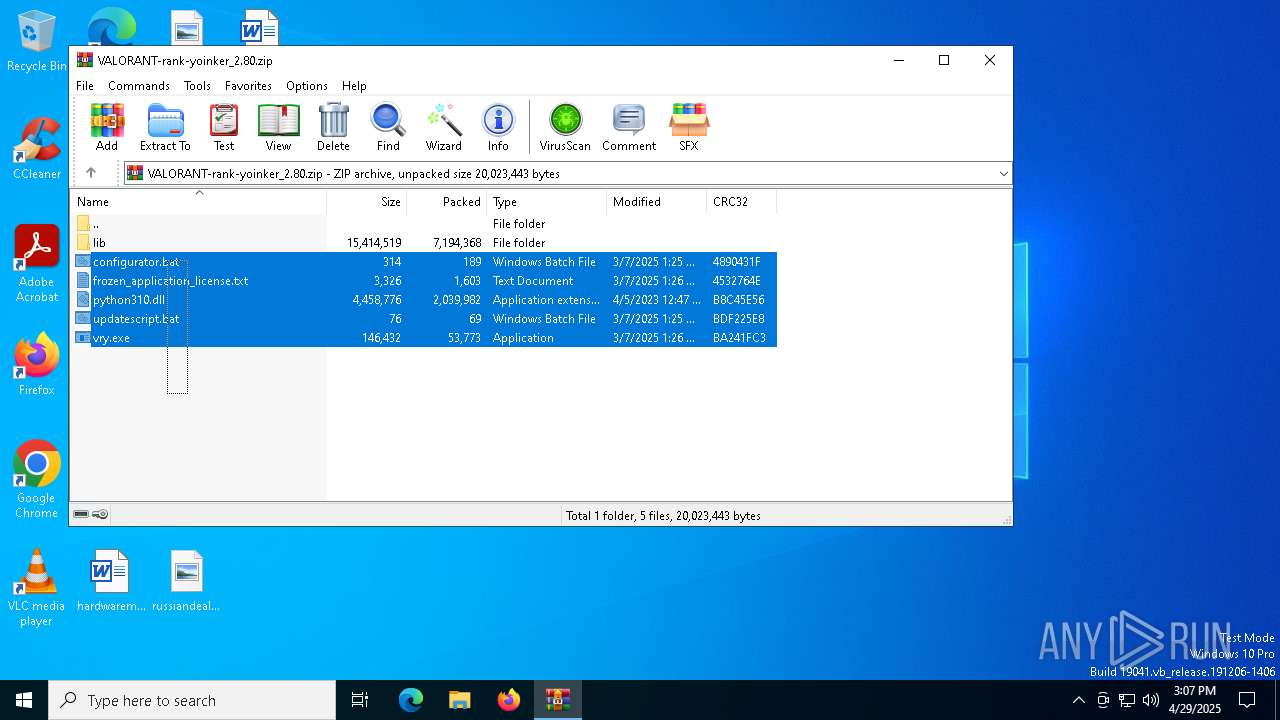The image size is (1280, 720).
Task: Sort by Modified column header
Action: tap(657, 202)
